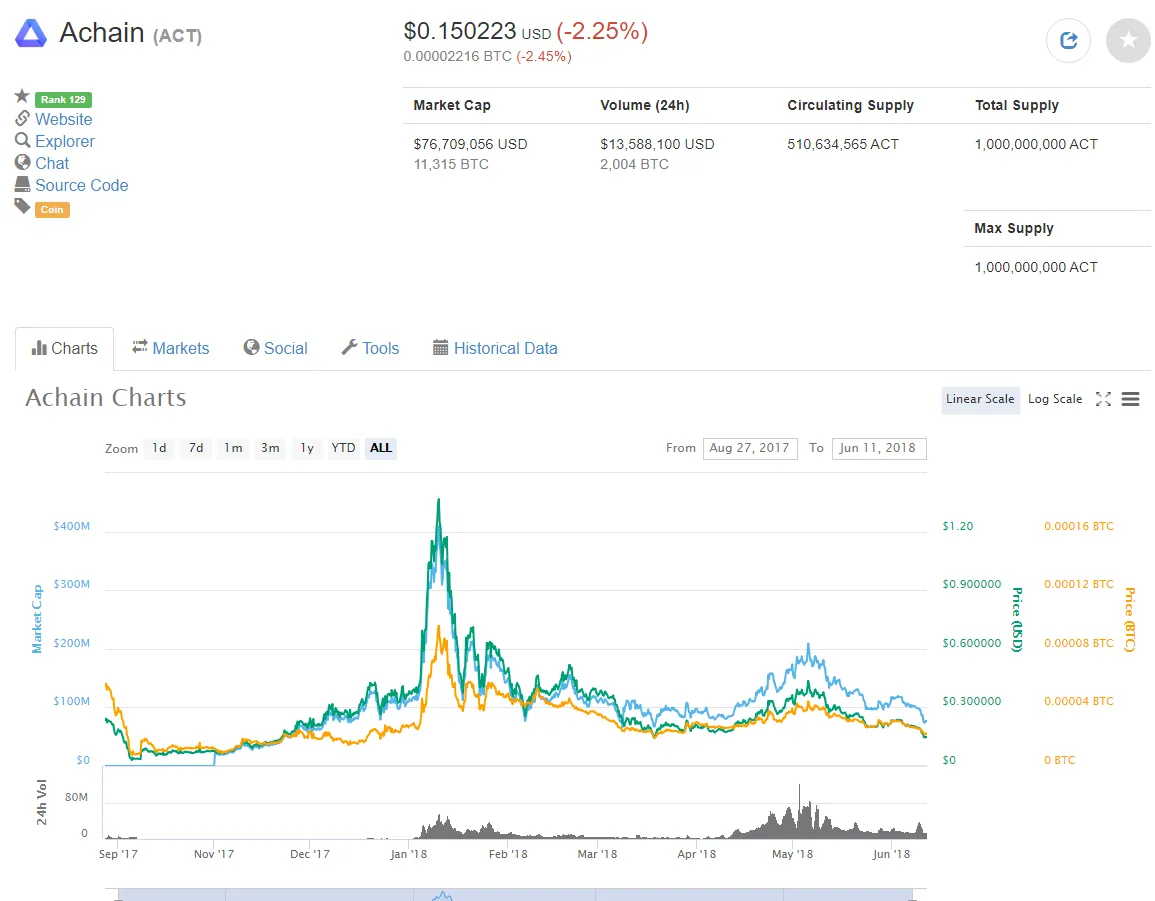Click the Circulating Supply value 510,634,565 ACT
Screen dimensions: 1155x901
pyautogui.click(x=843, y=144)
